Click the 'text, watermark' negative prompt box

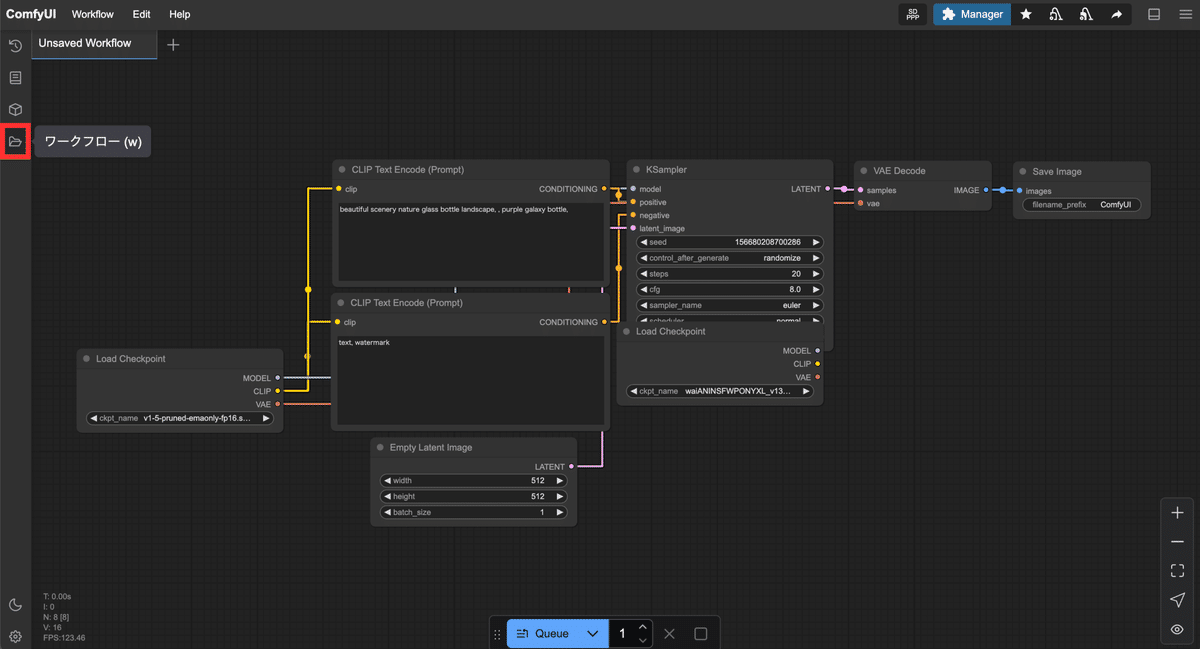pyautogui.click(x=470, y=382)
